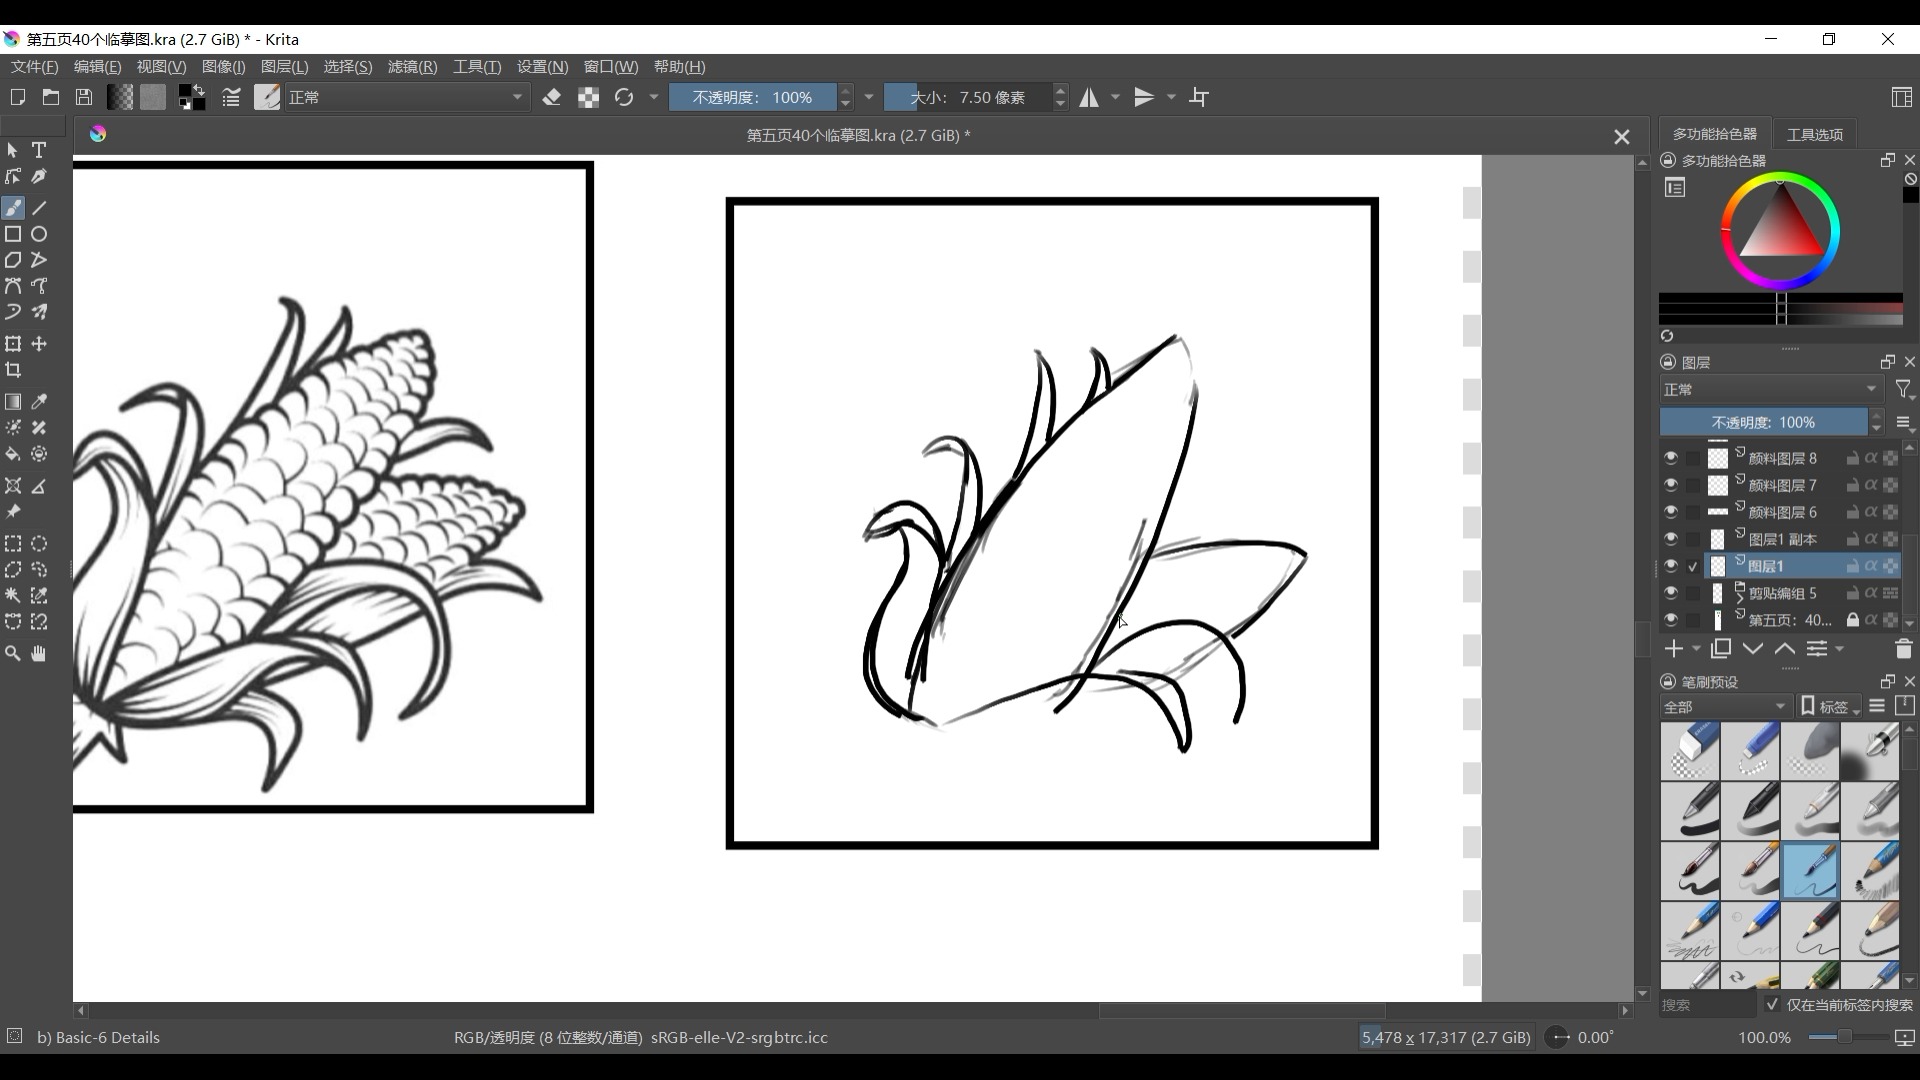
Task: Duplicate the current layer
Action: (1721, 649)
